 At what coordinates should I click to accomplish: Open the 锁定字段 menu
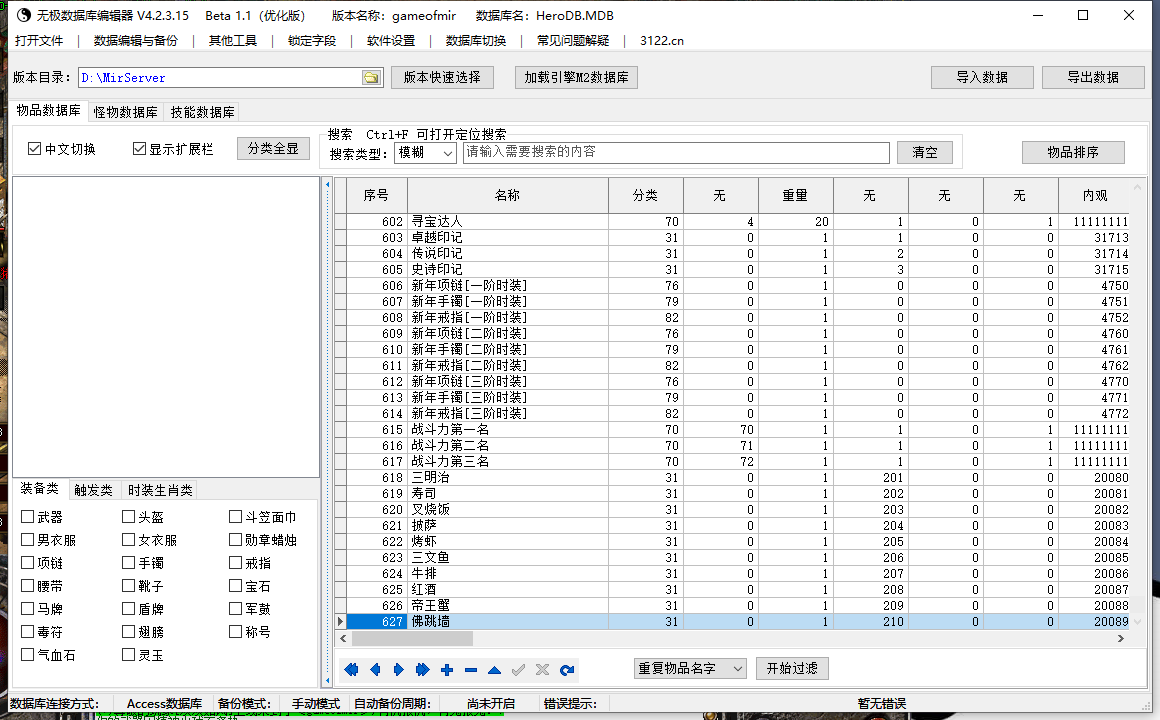[311, 41]
